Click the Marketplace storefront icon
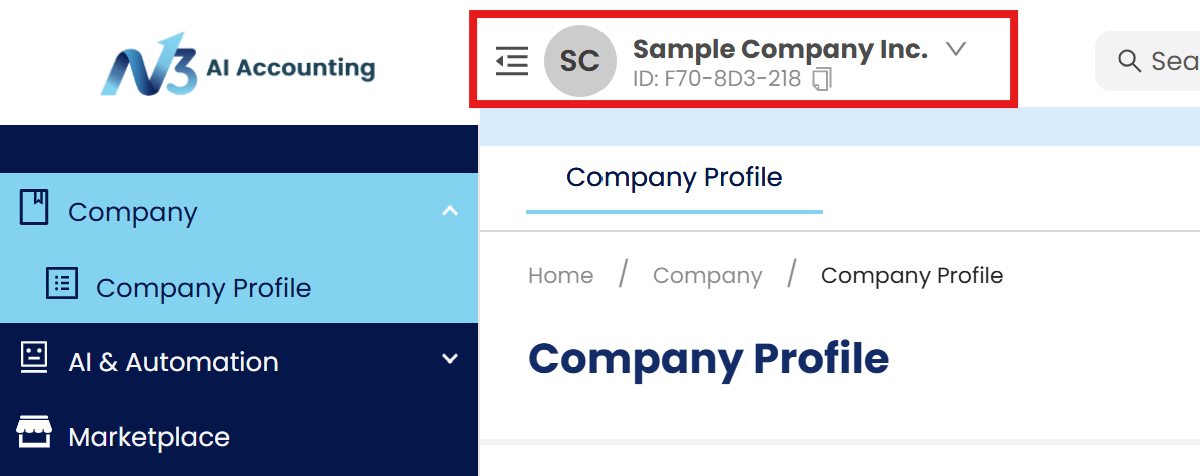 point(34,434)
